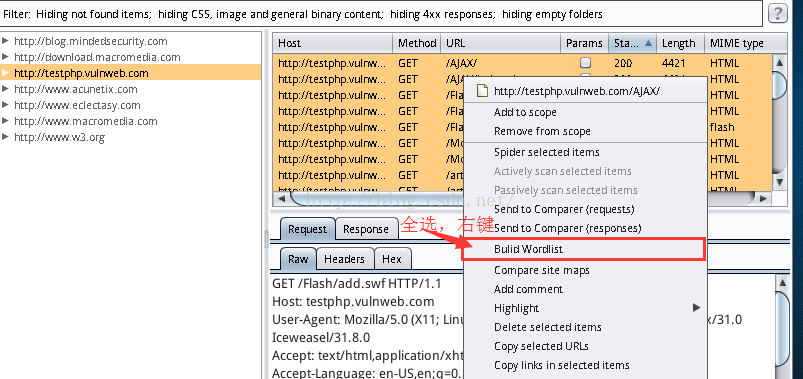Expand http://www.eclectasy.com tree node
Image resolution: width=803 pixels, height=379 pixels.
tap(6, 105)
